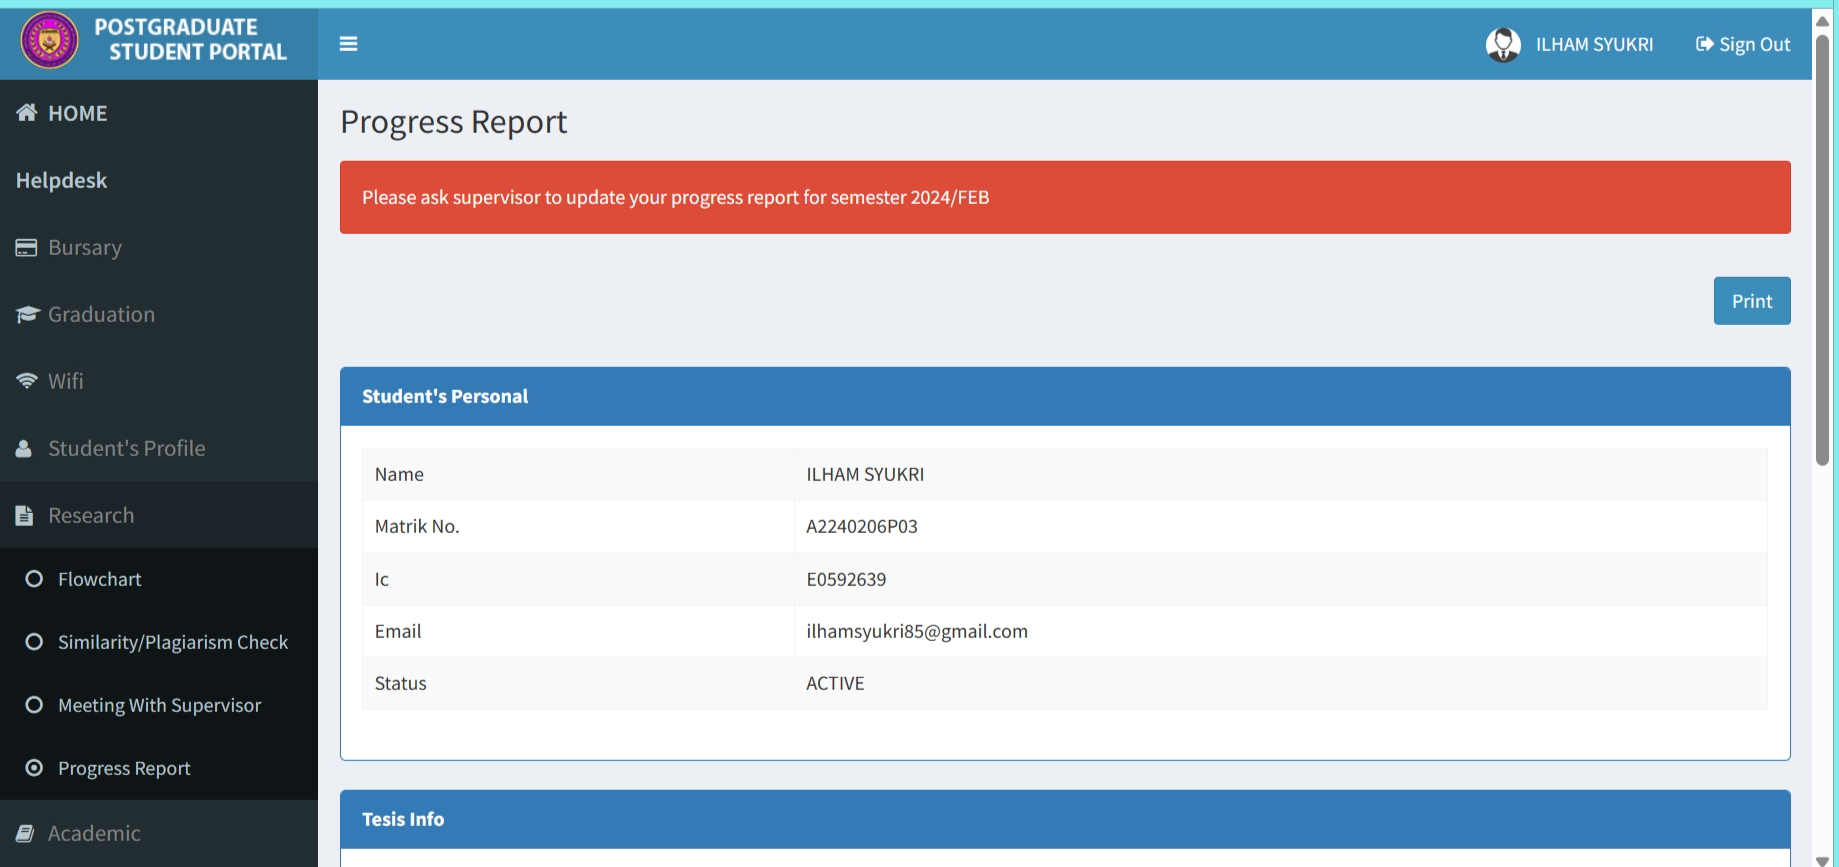Click the Wifi signal icon
Screen dimensions: 1839x867
27,381
